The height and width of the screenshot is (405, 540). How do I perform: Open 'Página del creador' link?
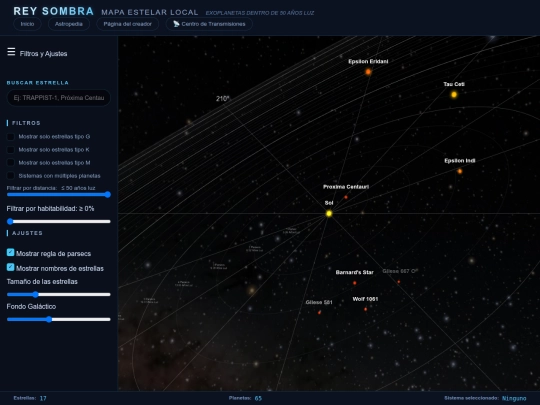pos(127,24)
